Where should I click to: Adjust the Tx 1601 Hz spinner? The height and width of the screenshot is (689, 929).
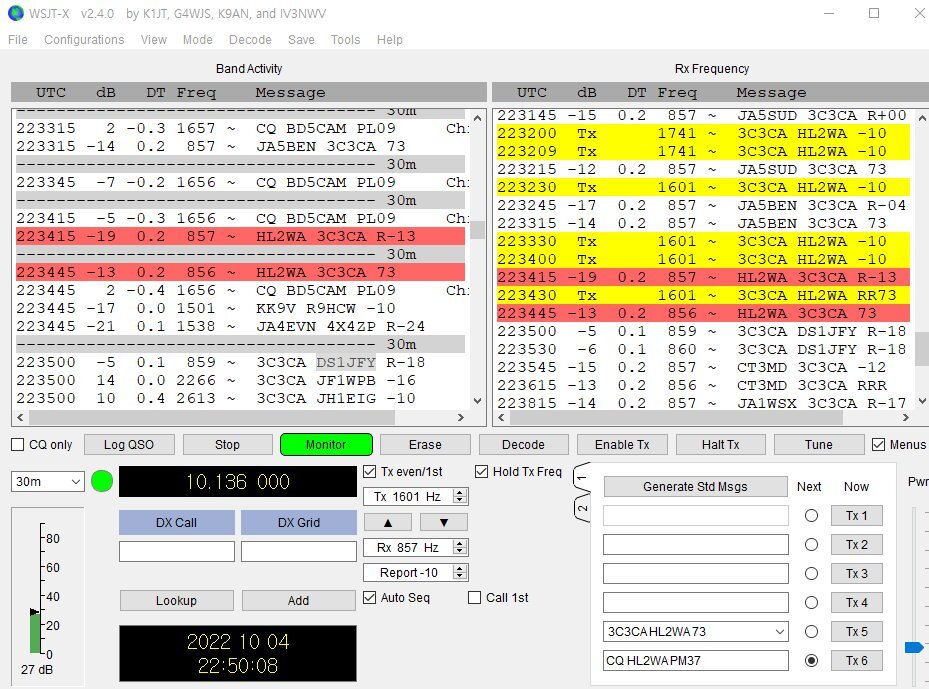pyautogui.click(x=459, y=497)
